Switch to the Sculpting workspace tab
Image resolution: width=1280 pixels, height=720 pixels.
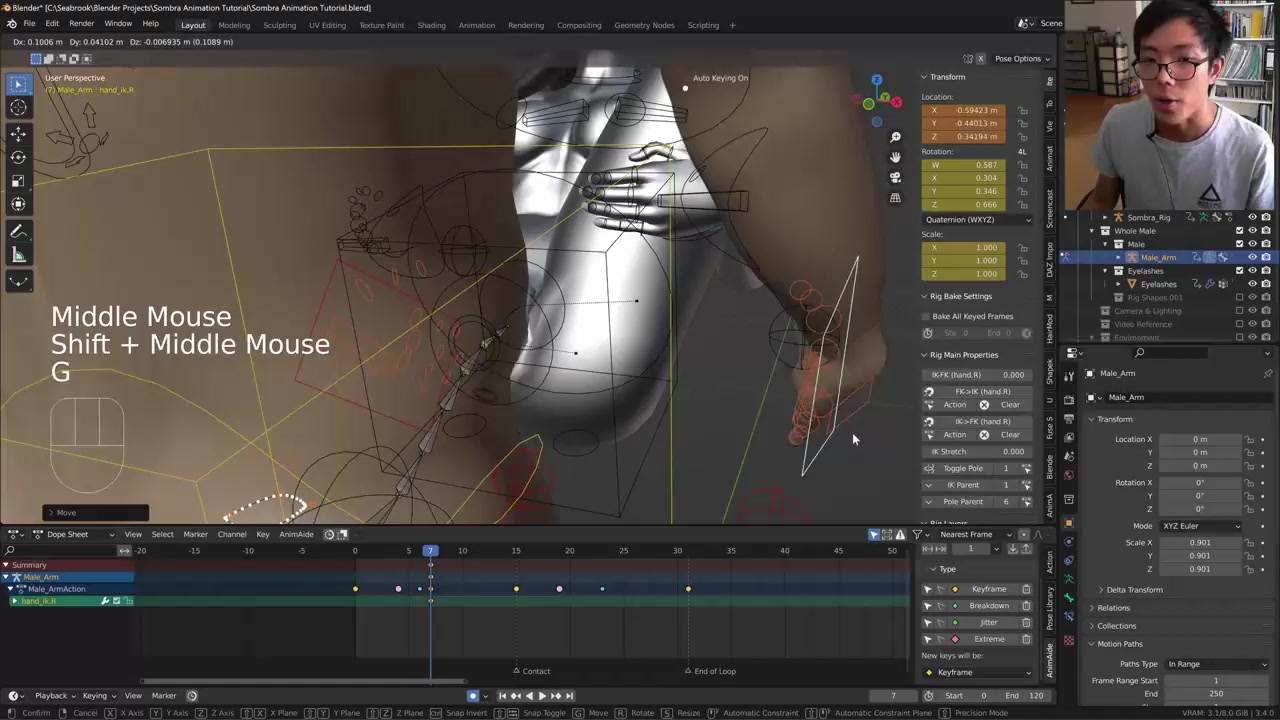coord(279,25)
